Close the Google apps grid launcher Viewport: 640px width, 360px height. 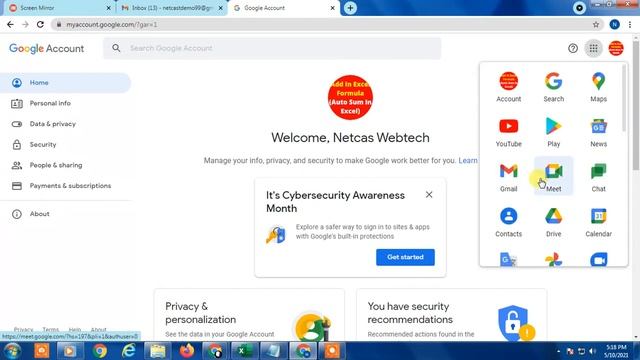[593, 49]
